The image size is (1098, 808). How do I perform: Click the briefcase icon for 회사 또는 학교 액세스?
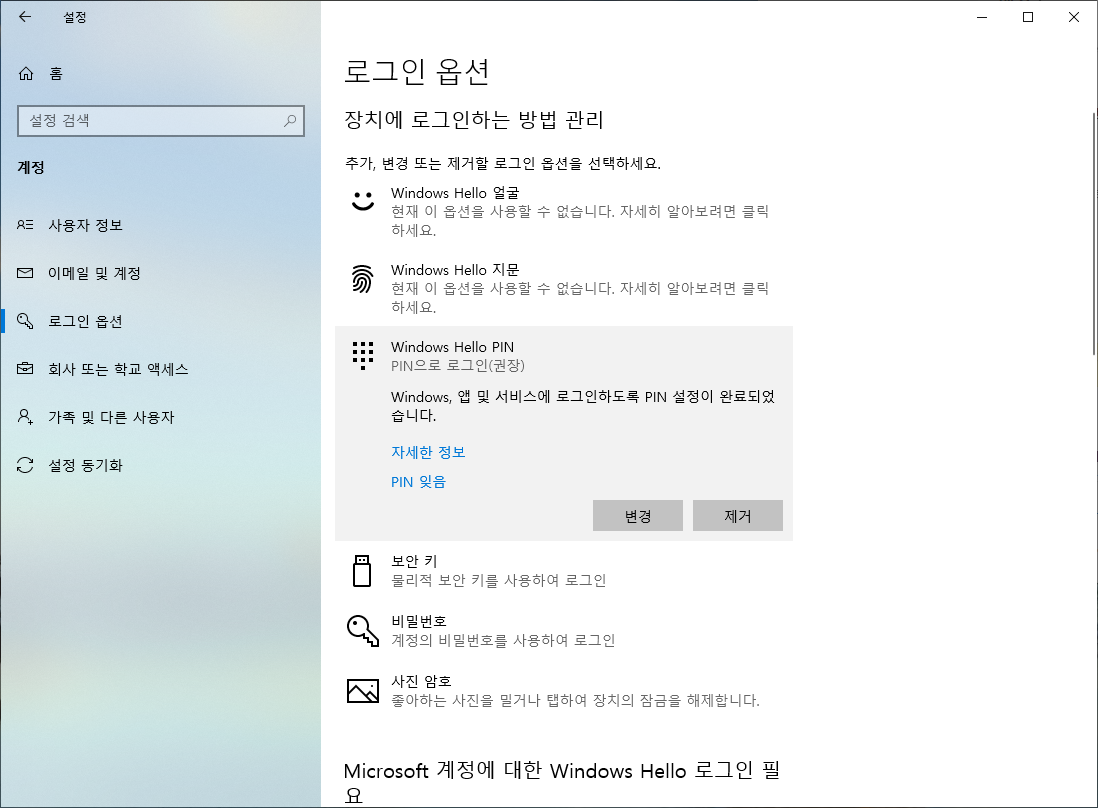pyautogui.click(x=25, y=368)
